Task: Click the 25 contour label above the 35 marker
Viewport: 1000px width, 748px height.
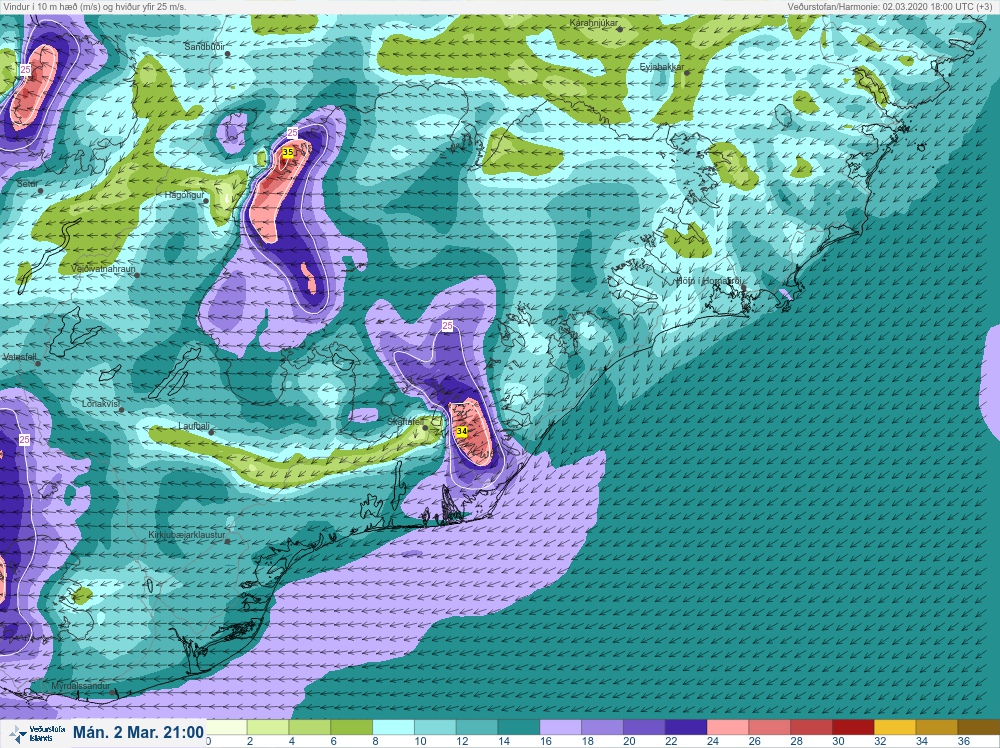Action: tap(292, 133)
